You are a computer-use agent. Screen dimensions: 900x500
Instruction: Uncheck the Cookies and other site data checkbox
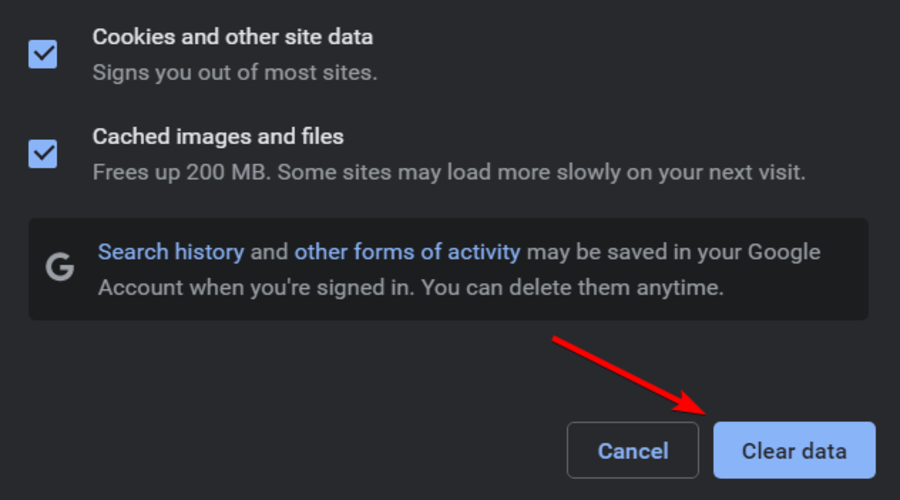(43, 54)
